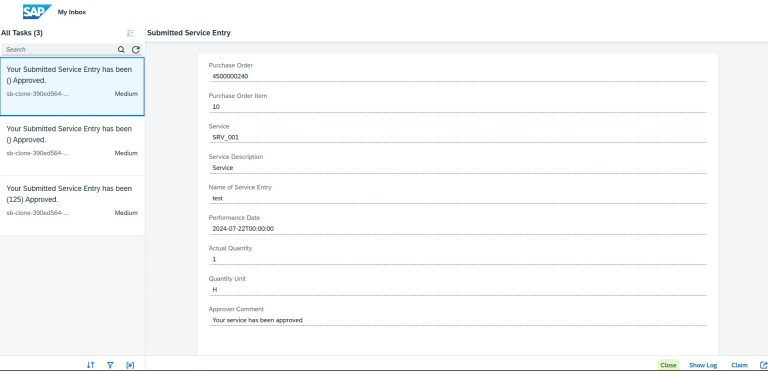Click the SAP logo
The width and height of the screenshot is (768, 371).
tap(37, 11)
